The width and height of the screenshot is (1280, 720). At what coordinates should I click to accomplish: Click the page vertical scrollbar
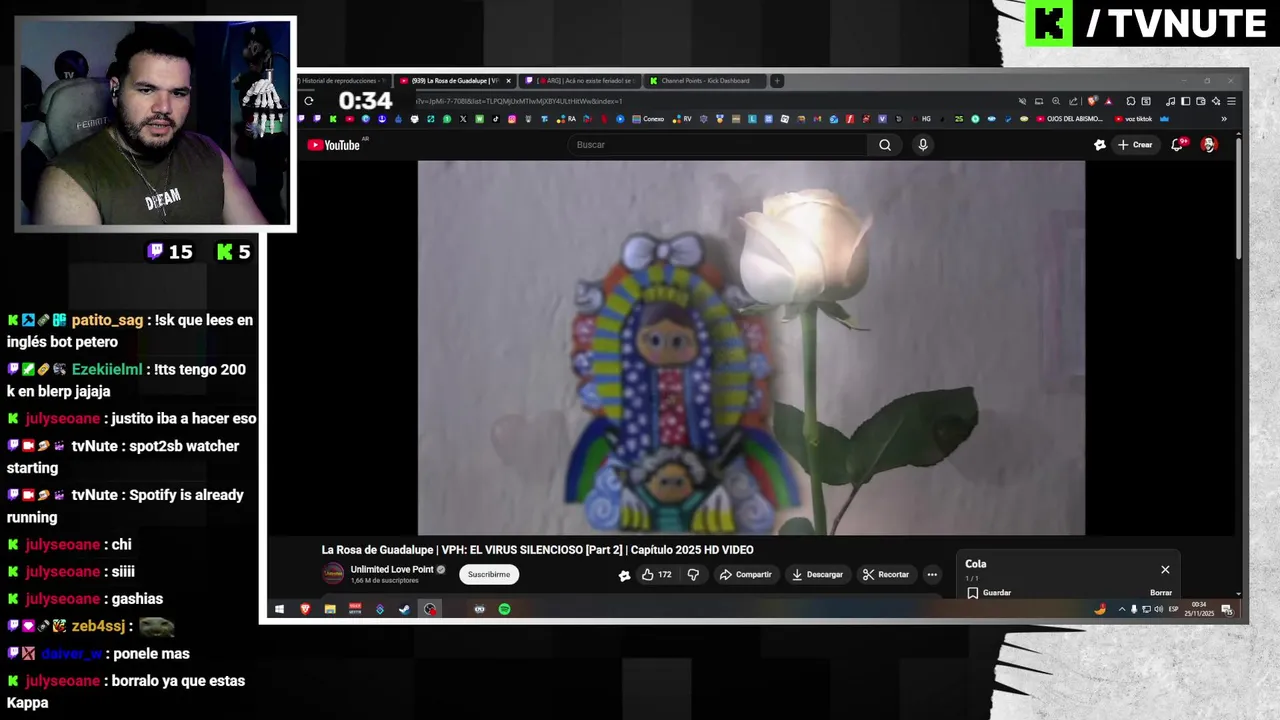coord(1239,200)
